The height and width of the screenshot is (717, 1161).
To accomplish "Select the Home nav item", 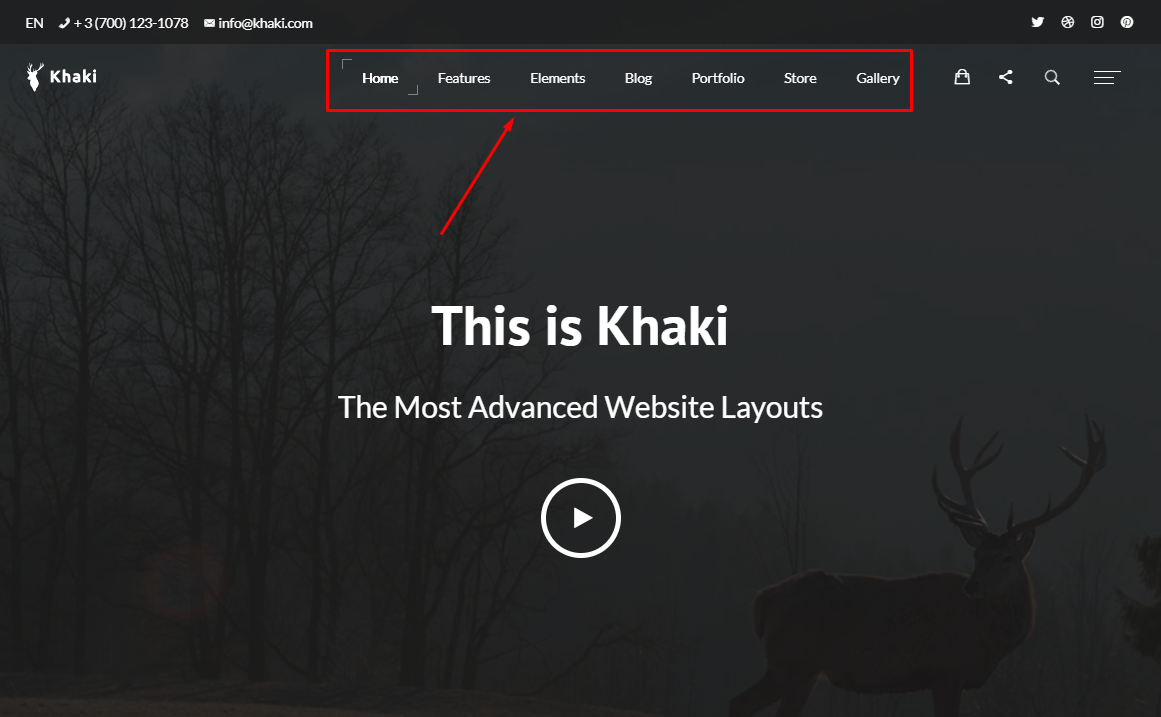I will 380,78.
